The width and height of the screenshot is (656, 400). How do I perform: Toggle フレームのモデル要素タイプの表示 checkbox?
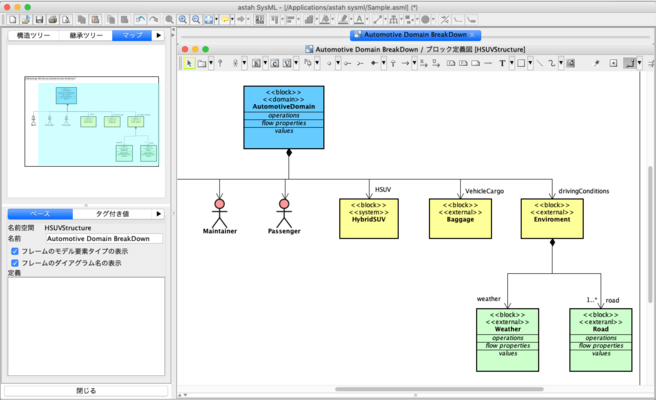coord(15,251)
